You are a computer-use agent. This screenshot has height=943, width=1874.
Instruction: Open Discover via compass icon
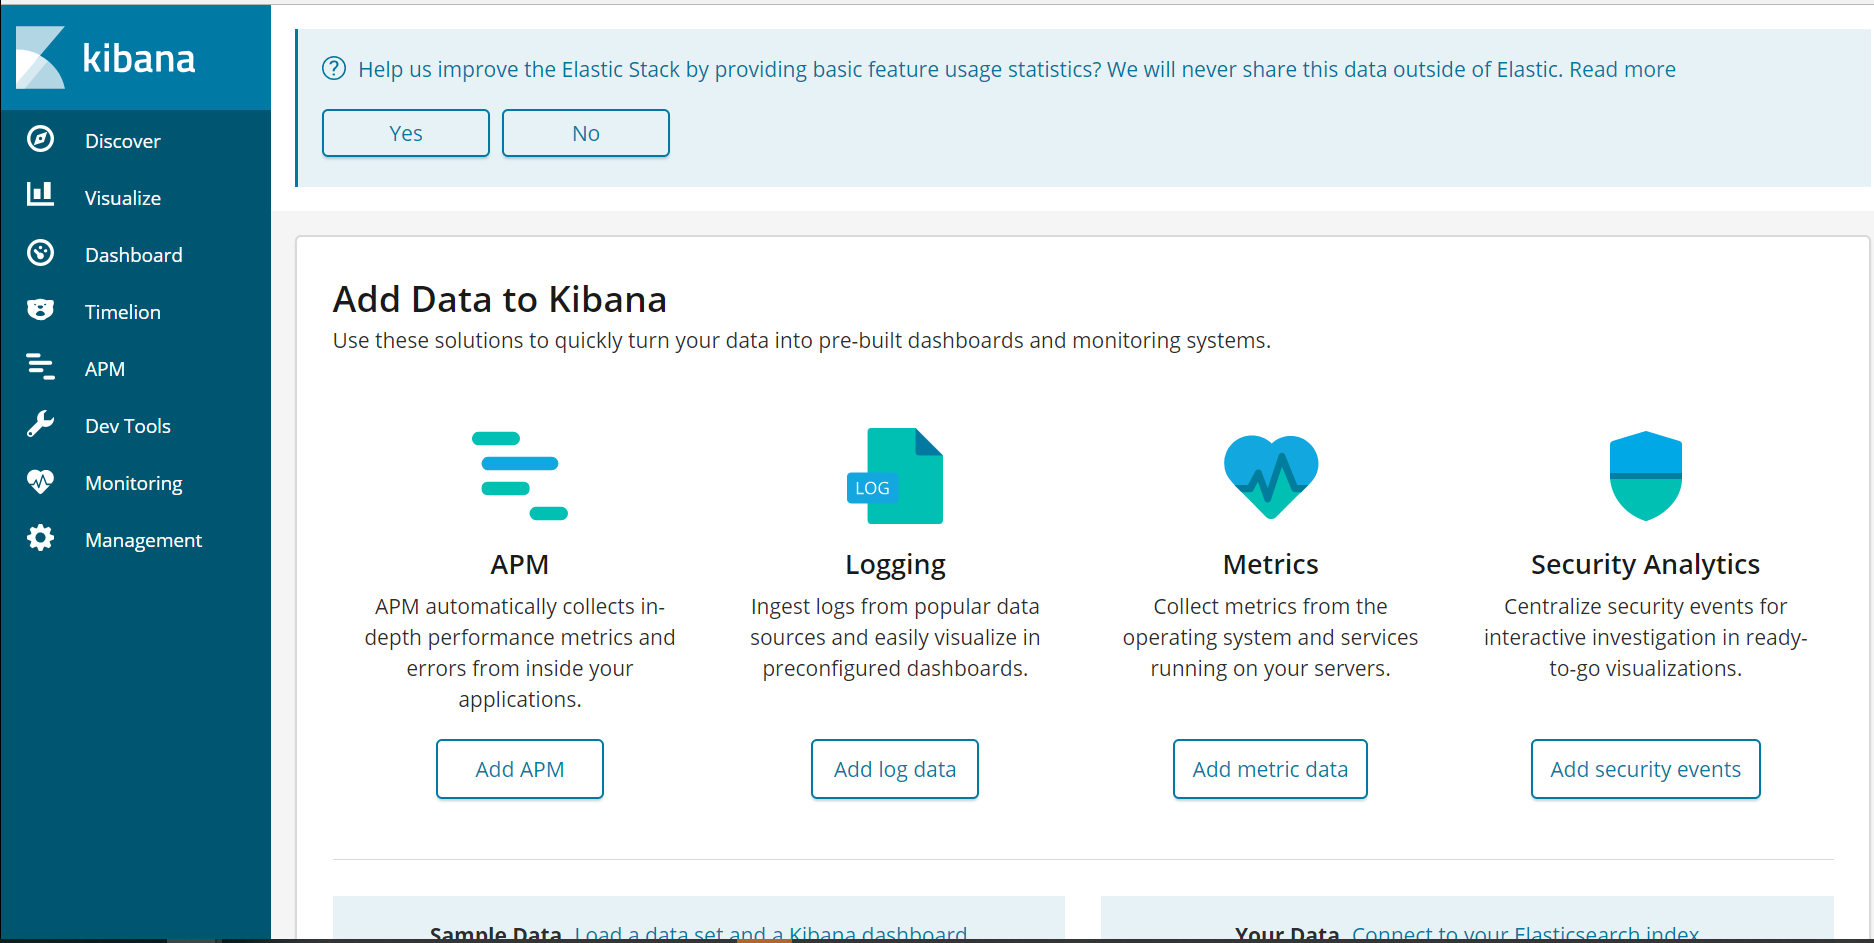pyautogui.click(x=41, y=139)
